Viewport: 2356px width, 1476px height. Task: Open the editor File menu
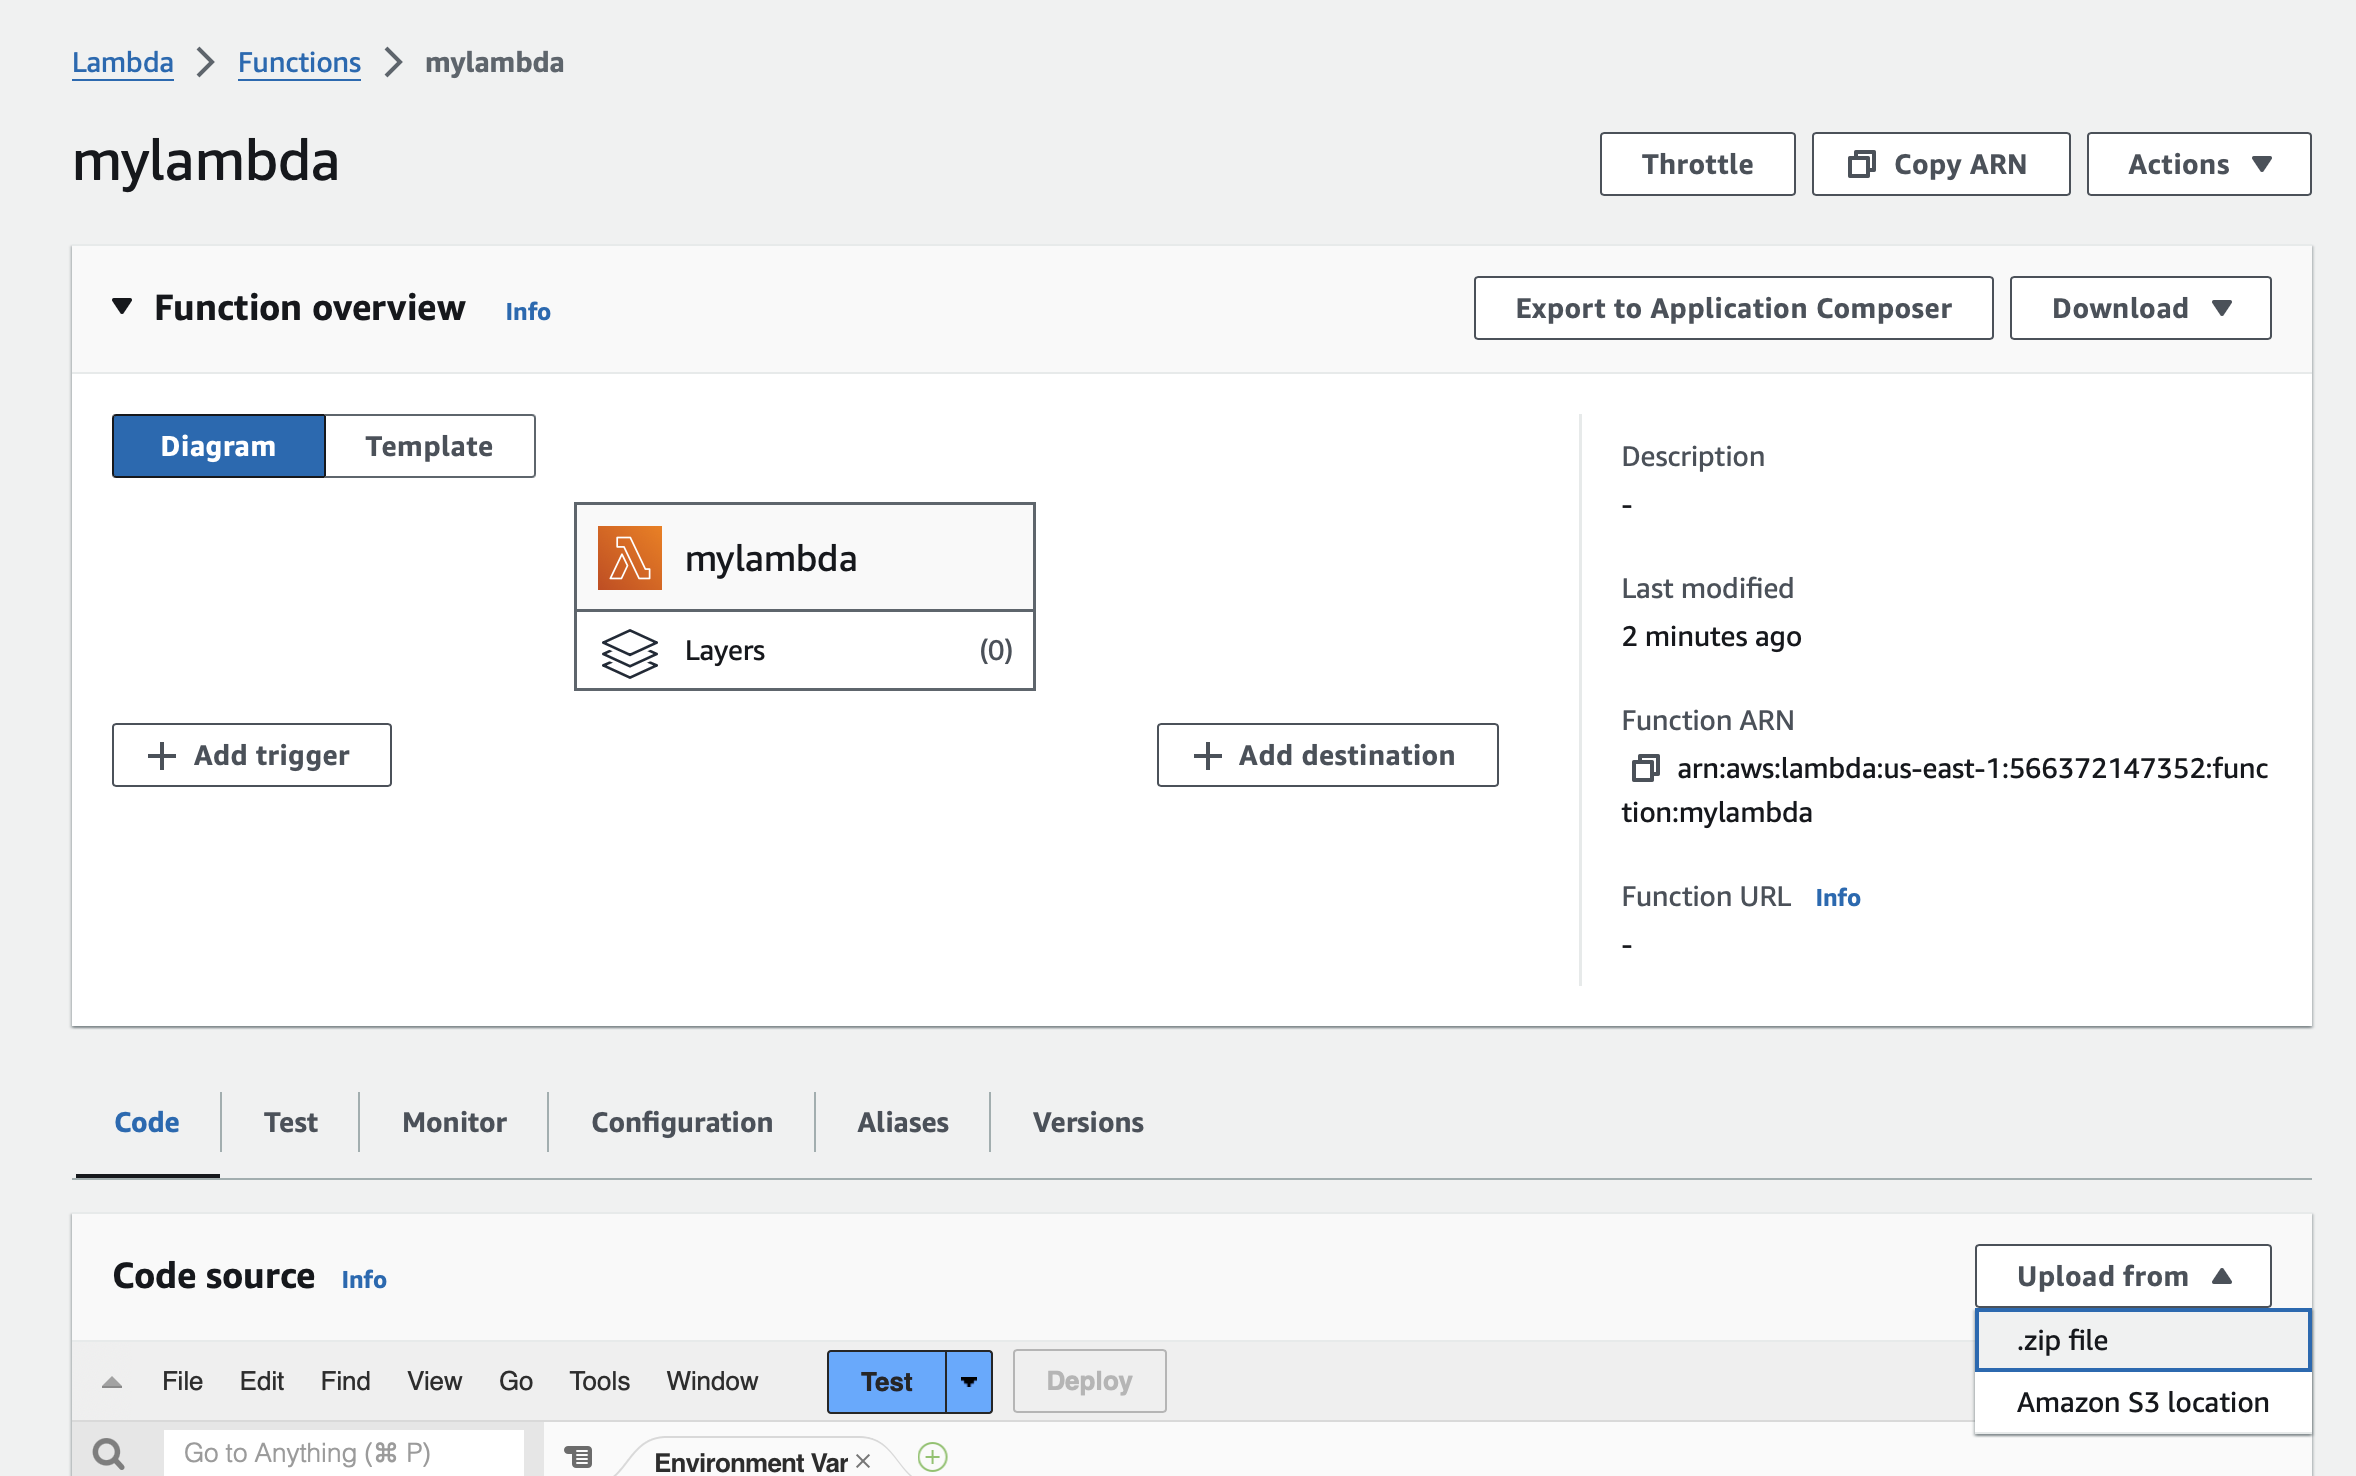click(x=182, y=1381)
